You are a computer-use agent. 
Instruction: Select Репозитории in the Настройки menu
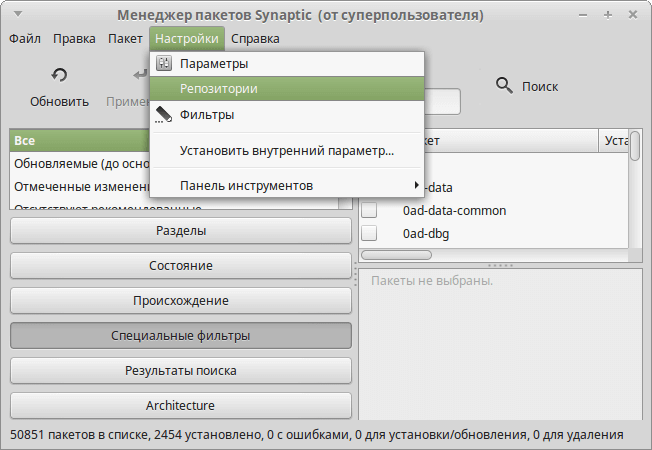tap(287, 89)
